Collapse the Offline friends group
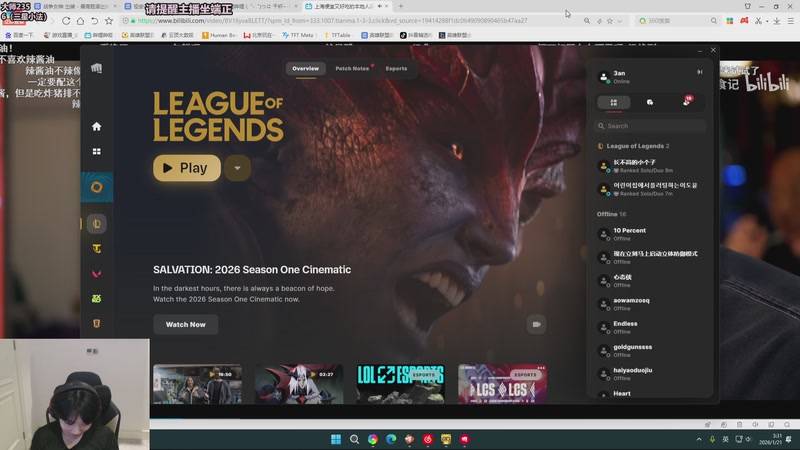This screenshot has height=450, width=800. coord(611,214)
